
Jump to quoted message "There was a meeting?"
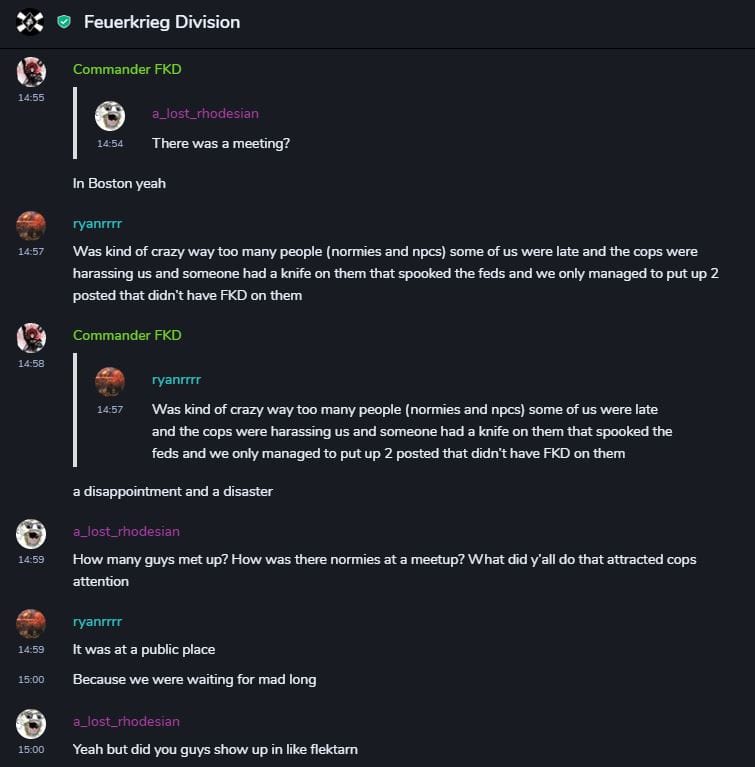point(220,143)
